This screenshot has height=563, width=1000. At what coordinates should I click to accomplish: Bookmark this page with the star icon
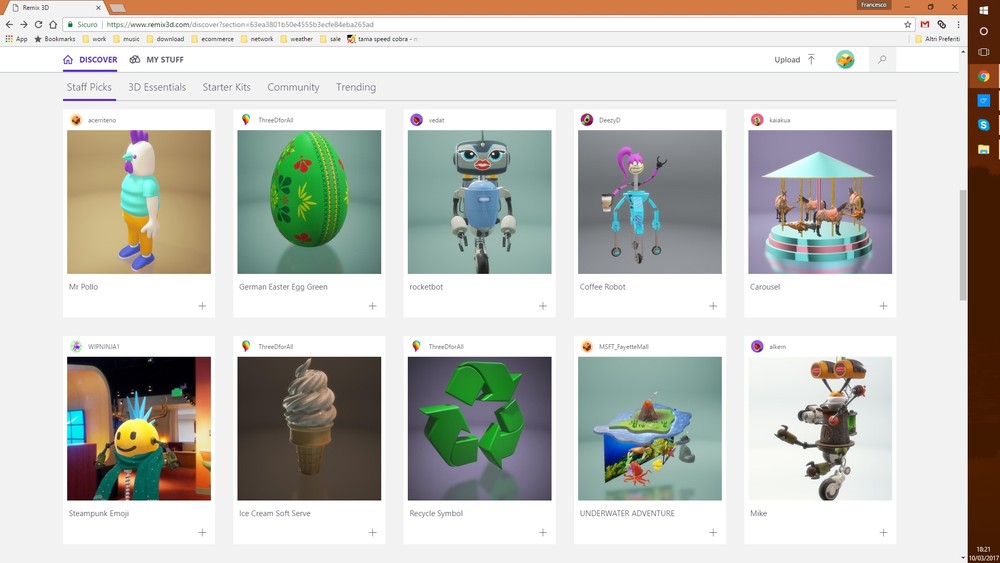[x=908, y=24]
